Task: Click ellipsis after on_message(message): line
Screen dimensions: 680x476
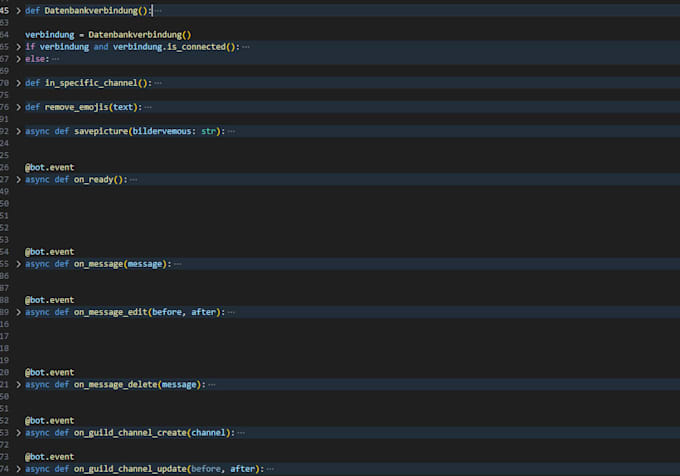Action: click(178, 264)
